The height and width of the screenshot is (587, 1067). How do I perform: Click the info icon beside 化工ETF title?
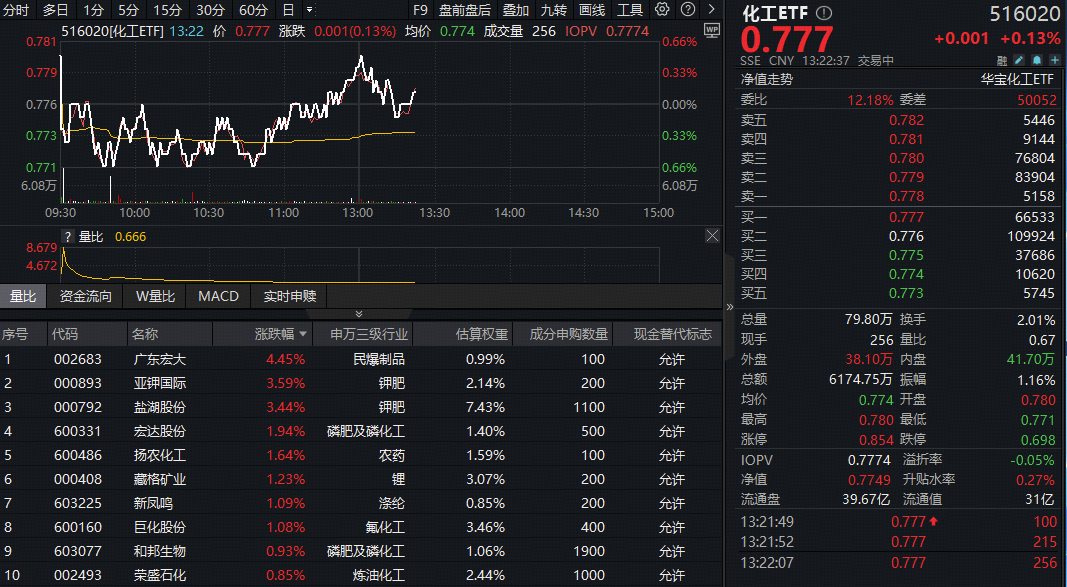[823, 14]
